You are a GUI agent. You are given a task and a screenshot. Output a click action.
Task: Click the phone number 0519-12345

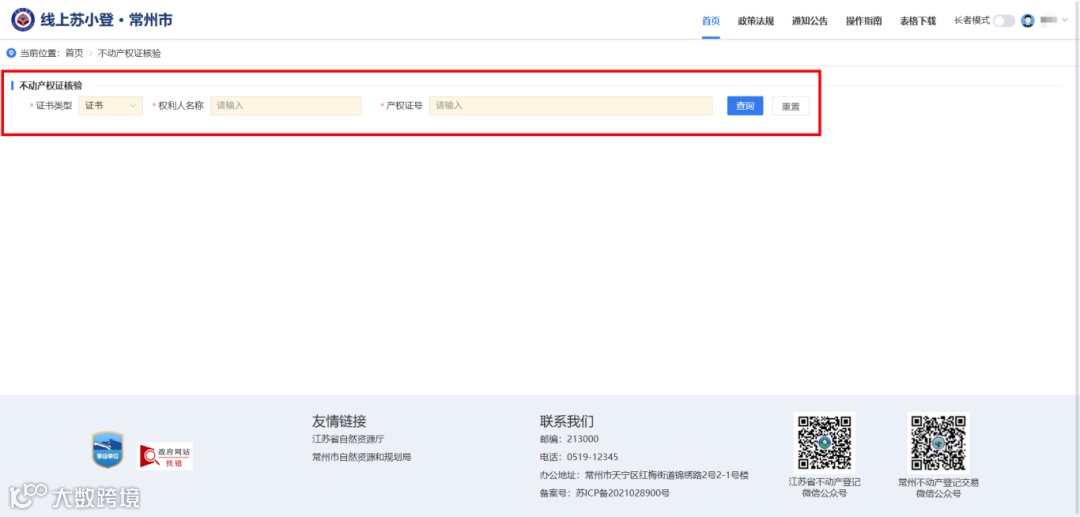click(x=592, y=456)
